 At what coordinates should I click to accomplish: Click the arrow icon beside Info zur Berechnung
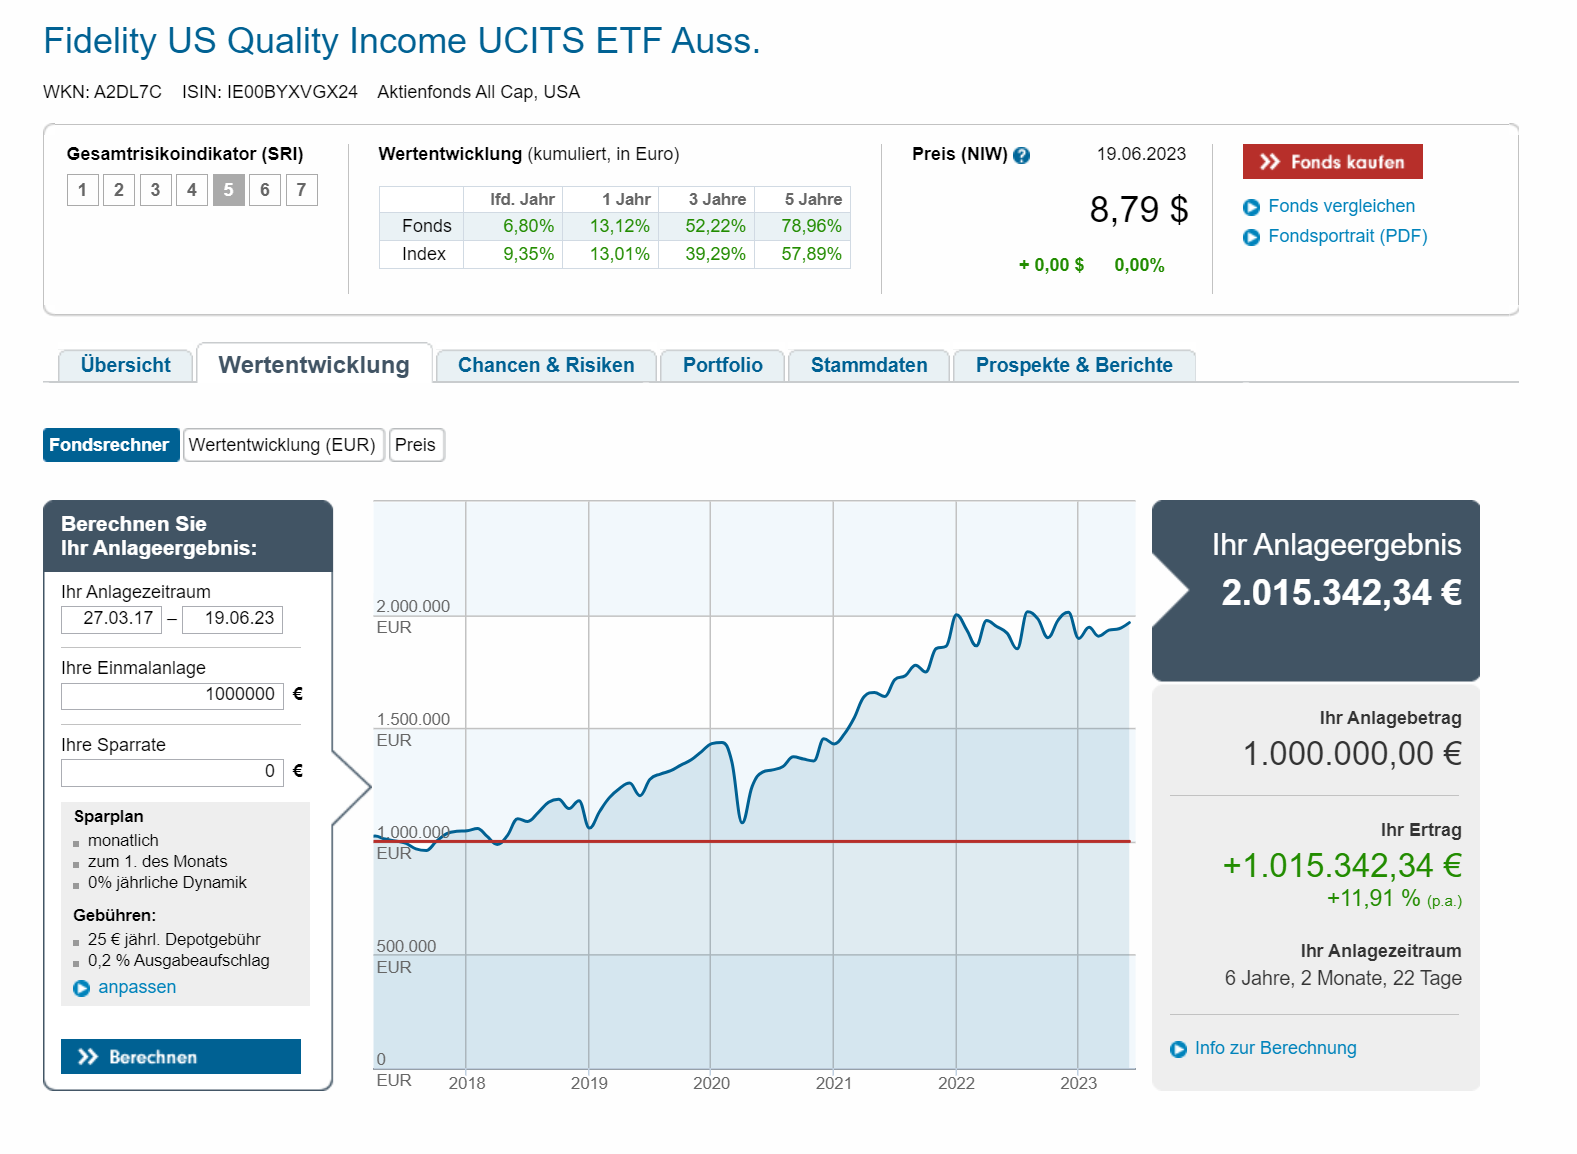[1178, 1049]
